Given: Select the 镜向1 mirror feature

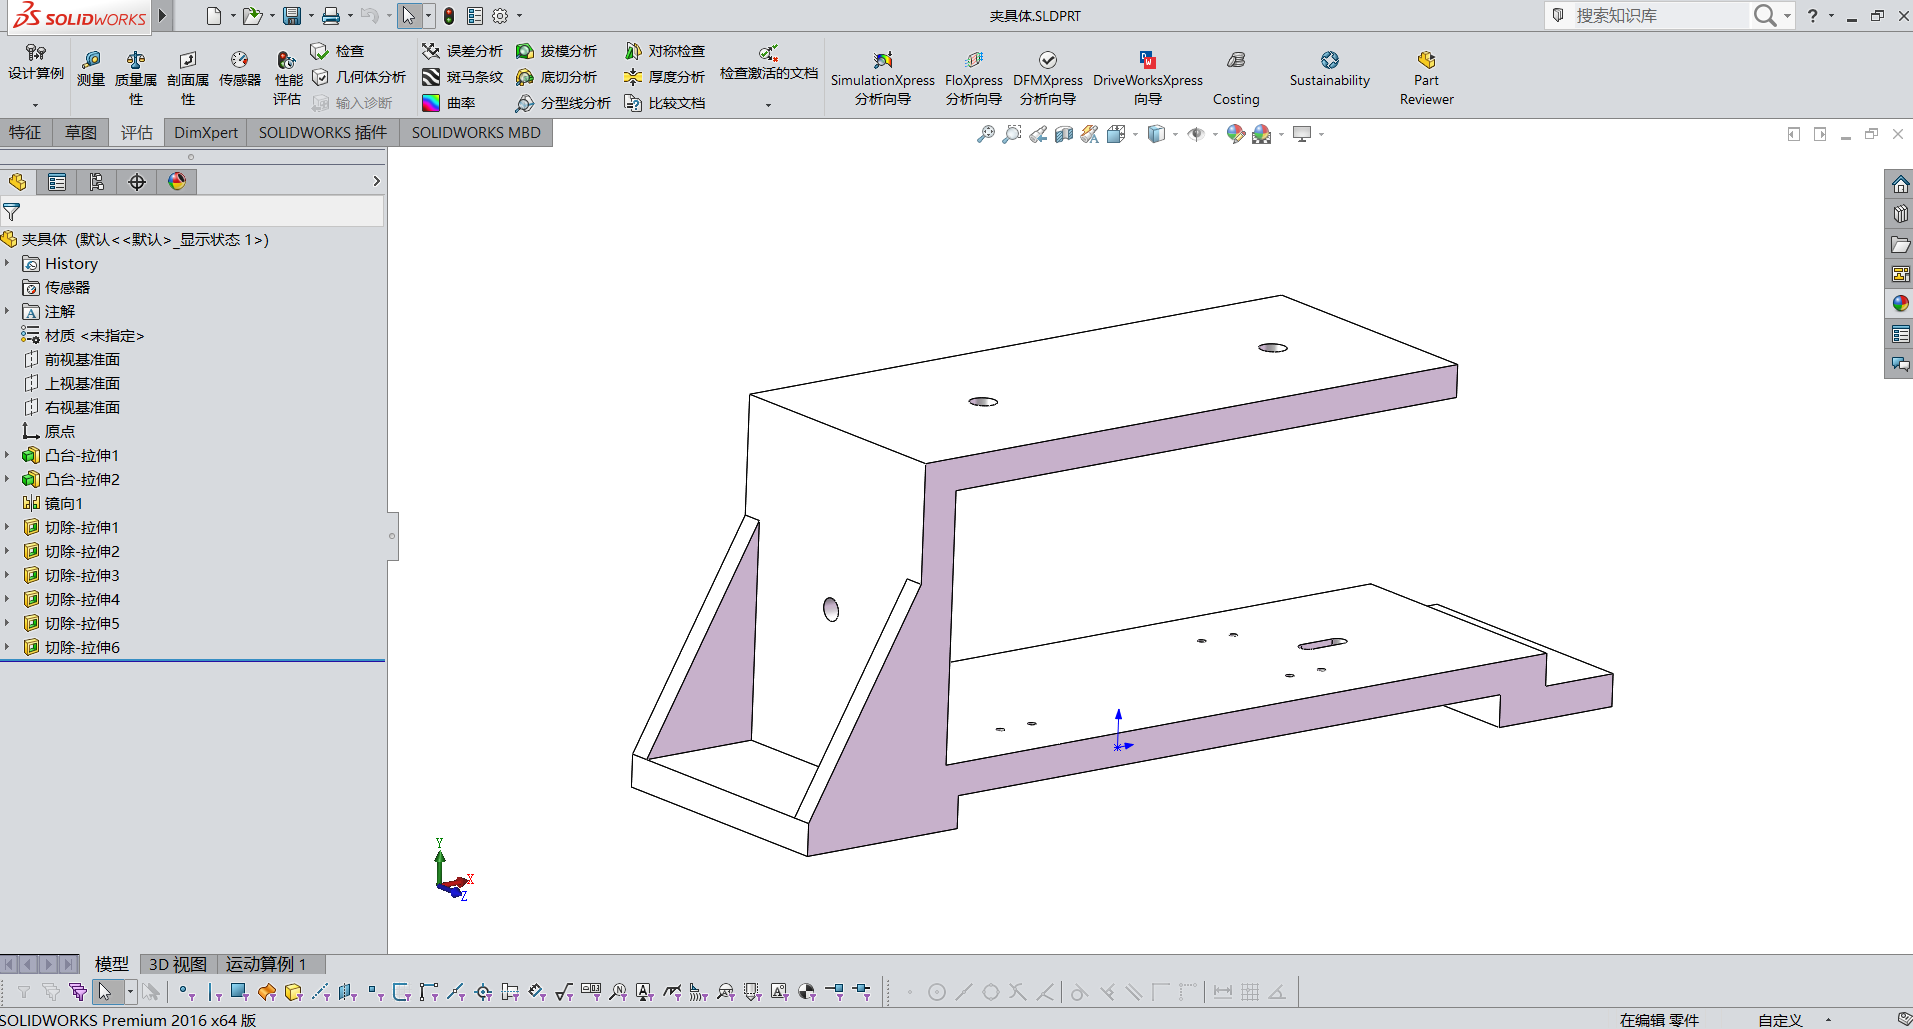Looking at the screenshot, I should [x=53, y=503].
